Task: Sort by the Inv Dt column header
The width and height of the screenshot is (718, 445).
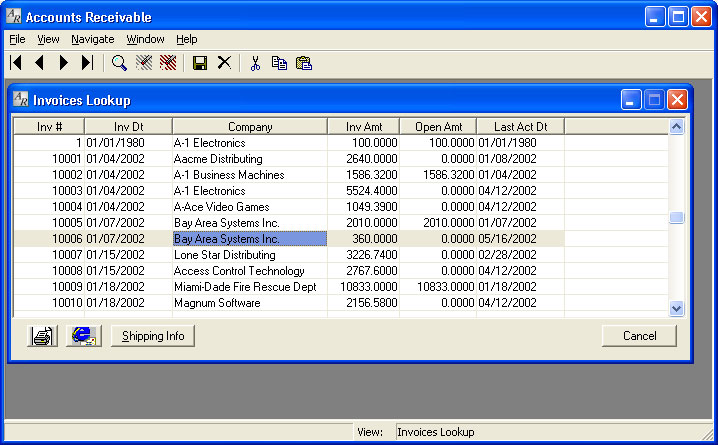Action: coord(128,126)
